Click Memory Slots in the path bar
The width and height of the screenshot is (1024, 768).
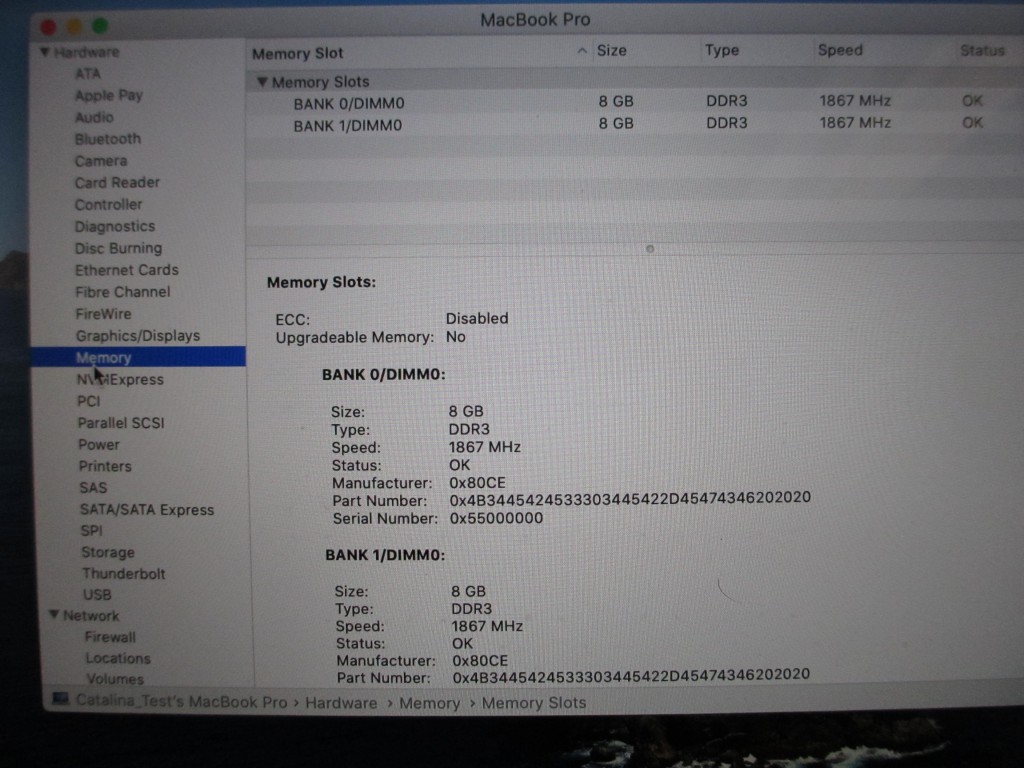click(x=534, y=703)
